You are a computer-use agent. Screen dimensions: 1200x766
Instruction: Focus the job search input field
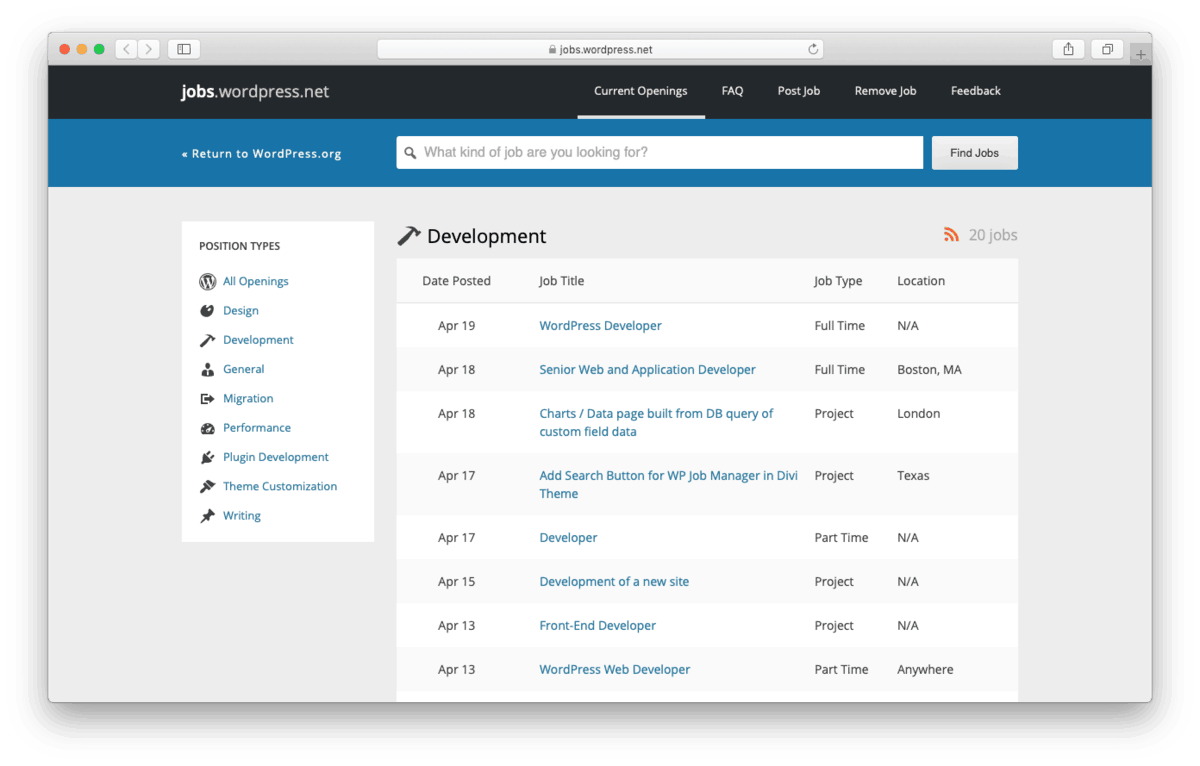660,153
